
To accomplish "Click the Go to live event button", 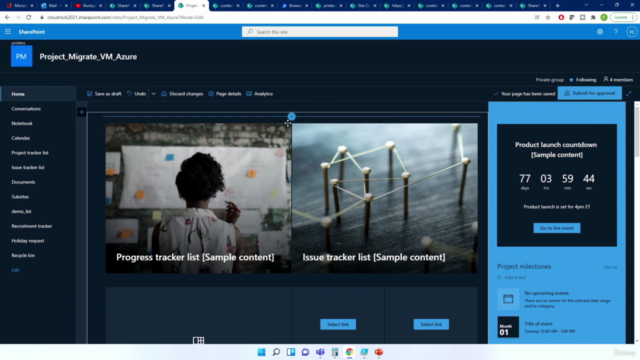I will tap(557, 228).
